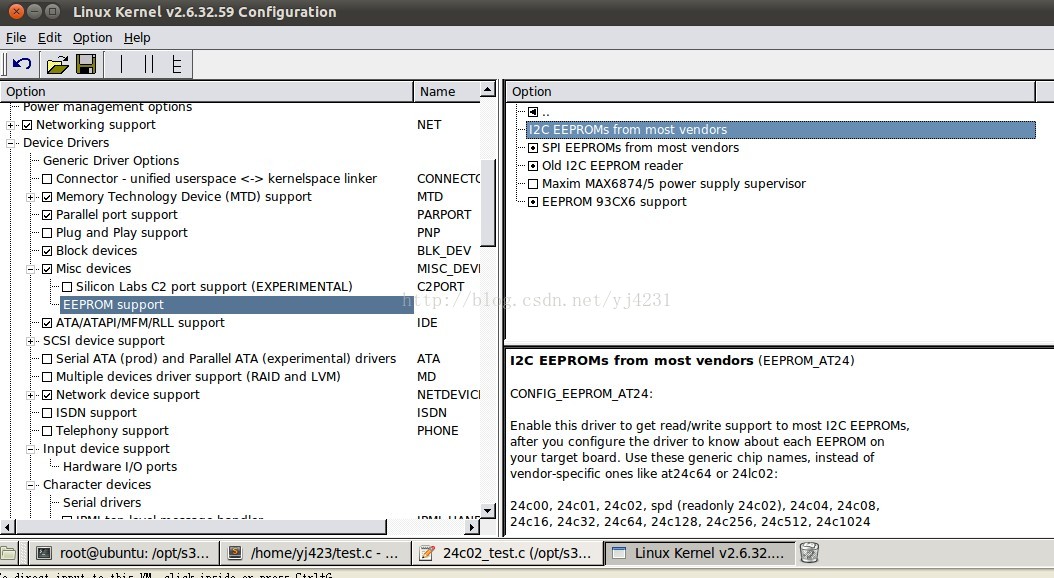Select Hardware I/O ports tree item
This screenshot has width=1054, height=578.
(120, 467)
